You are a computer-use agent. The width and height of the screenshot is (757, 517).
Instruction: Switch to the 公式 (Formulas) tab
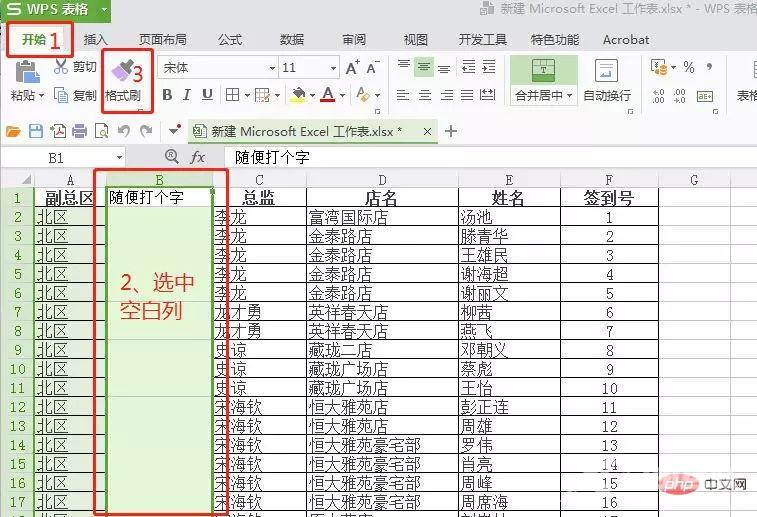(229, 40)
